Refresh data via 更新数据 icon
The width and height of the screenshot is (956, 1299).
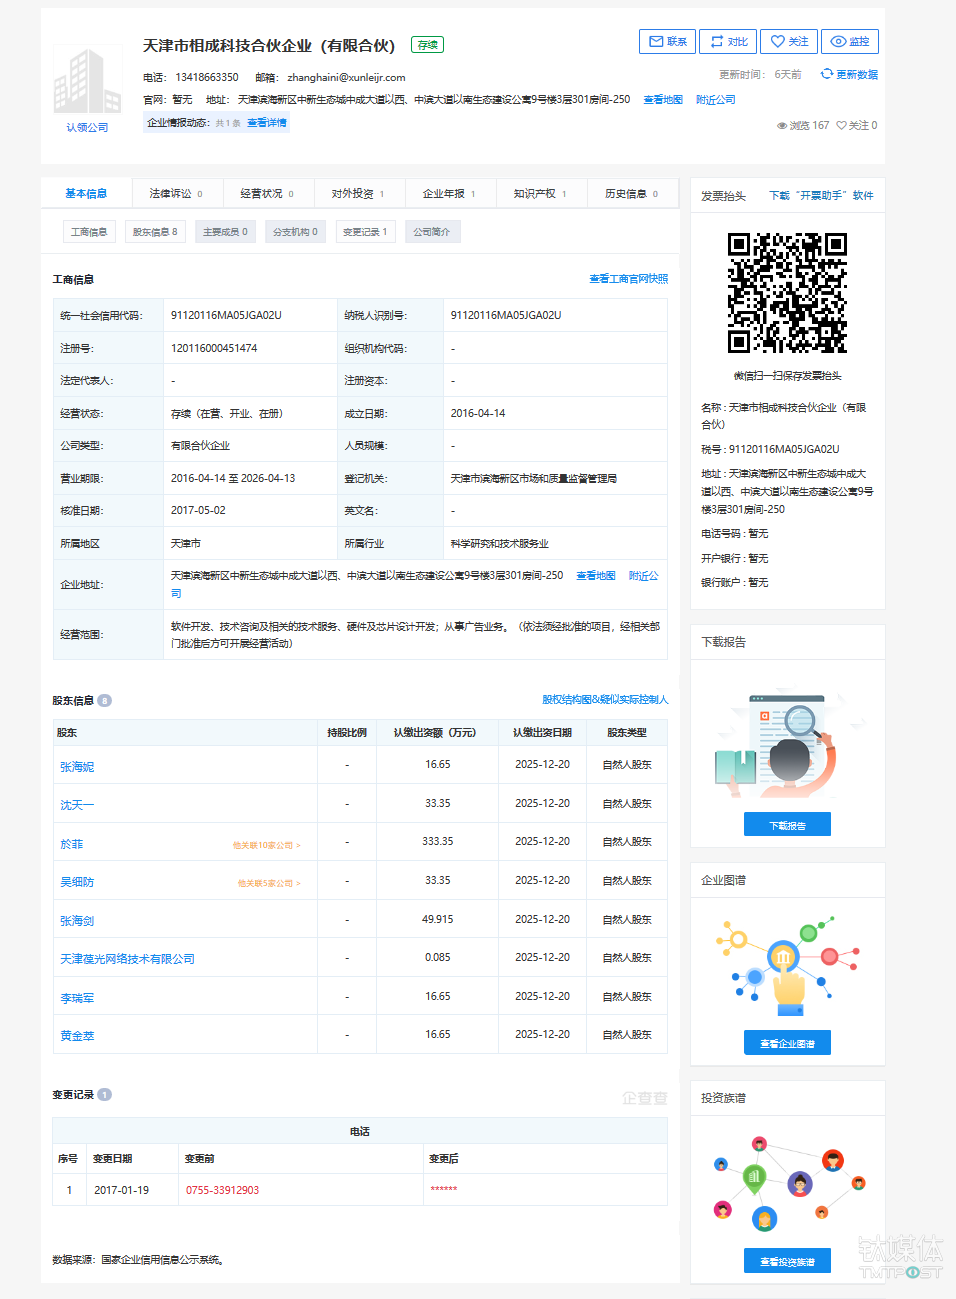(849, 75)
